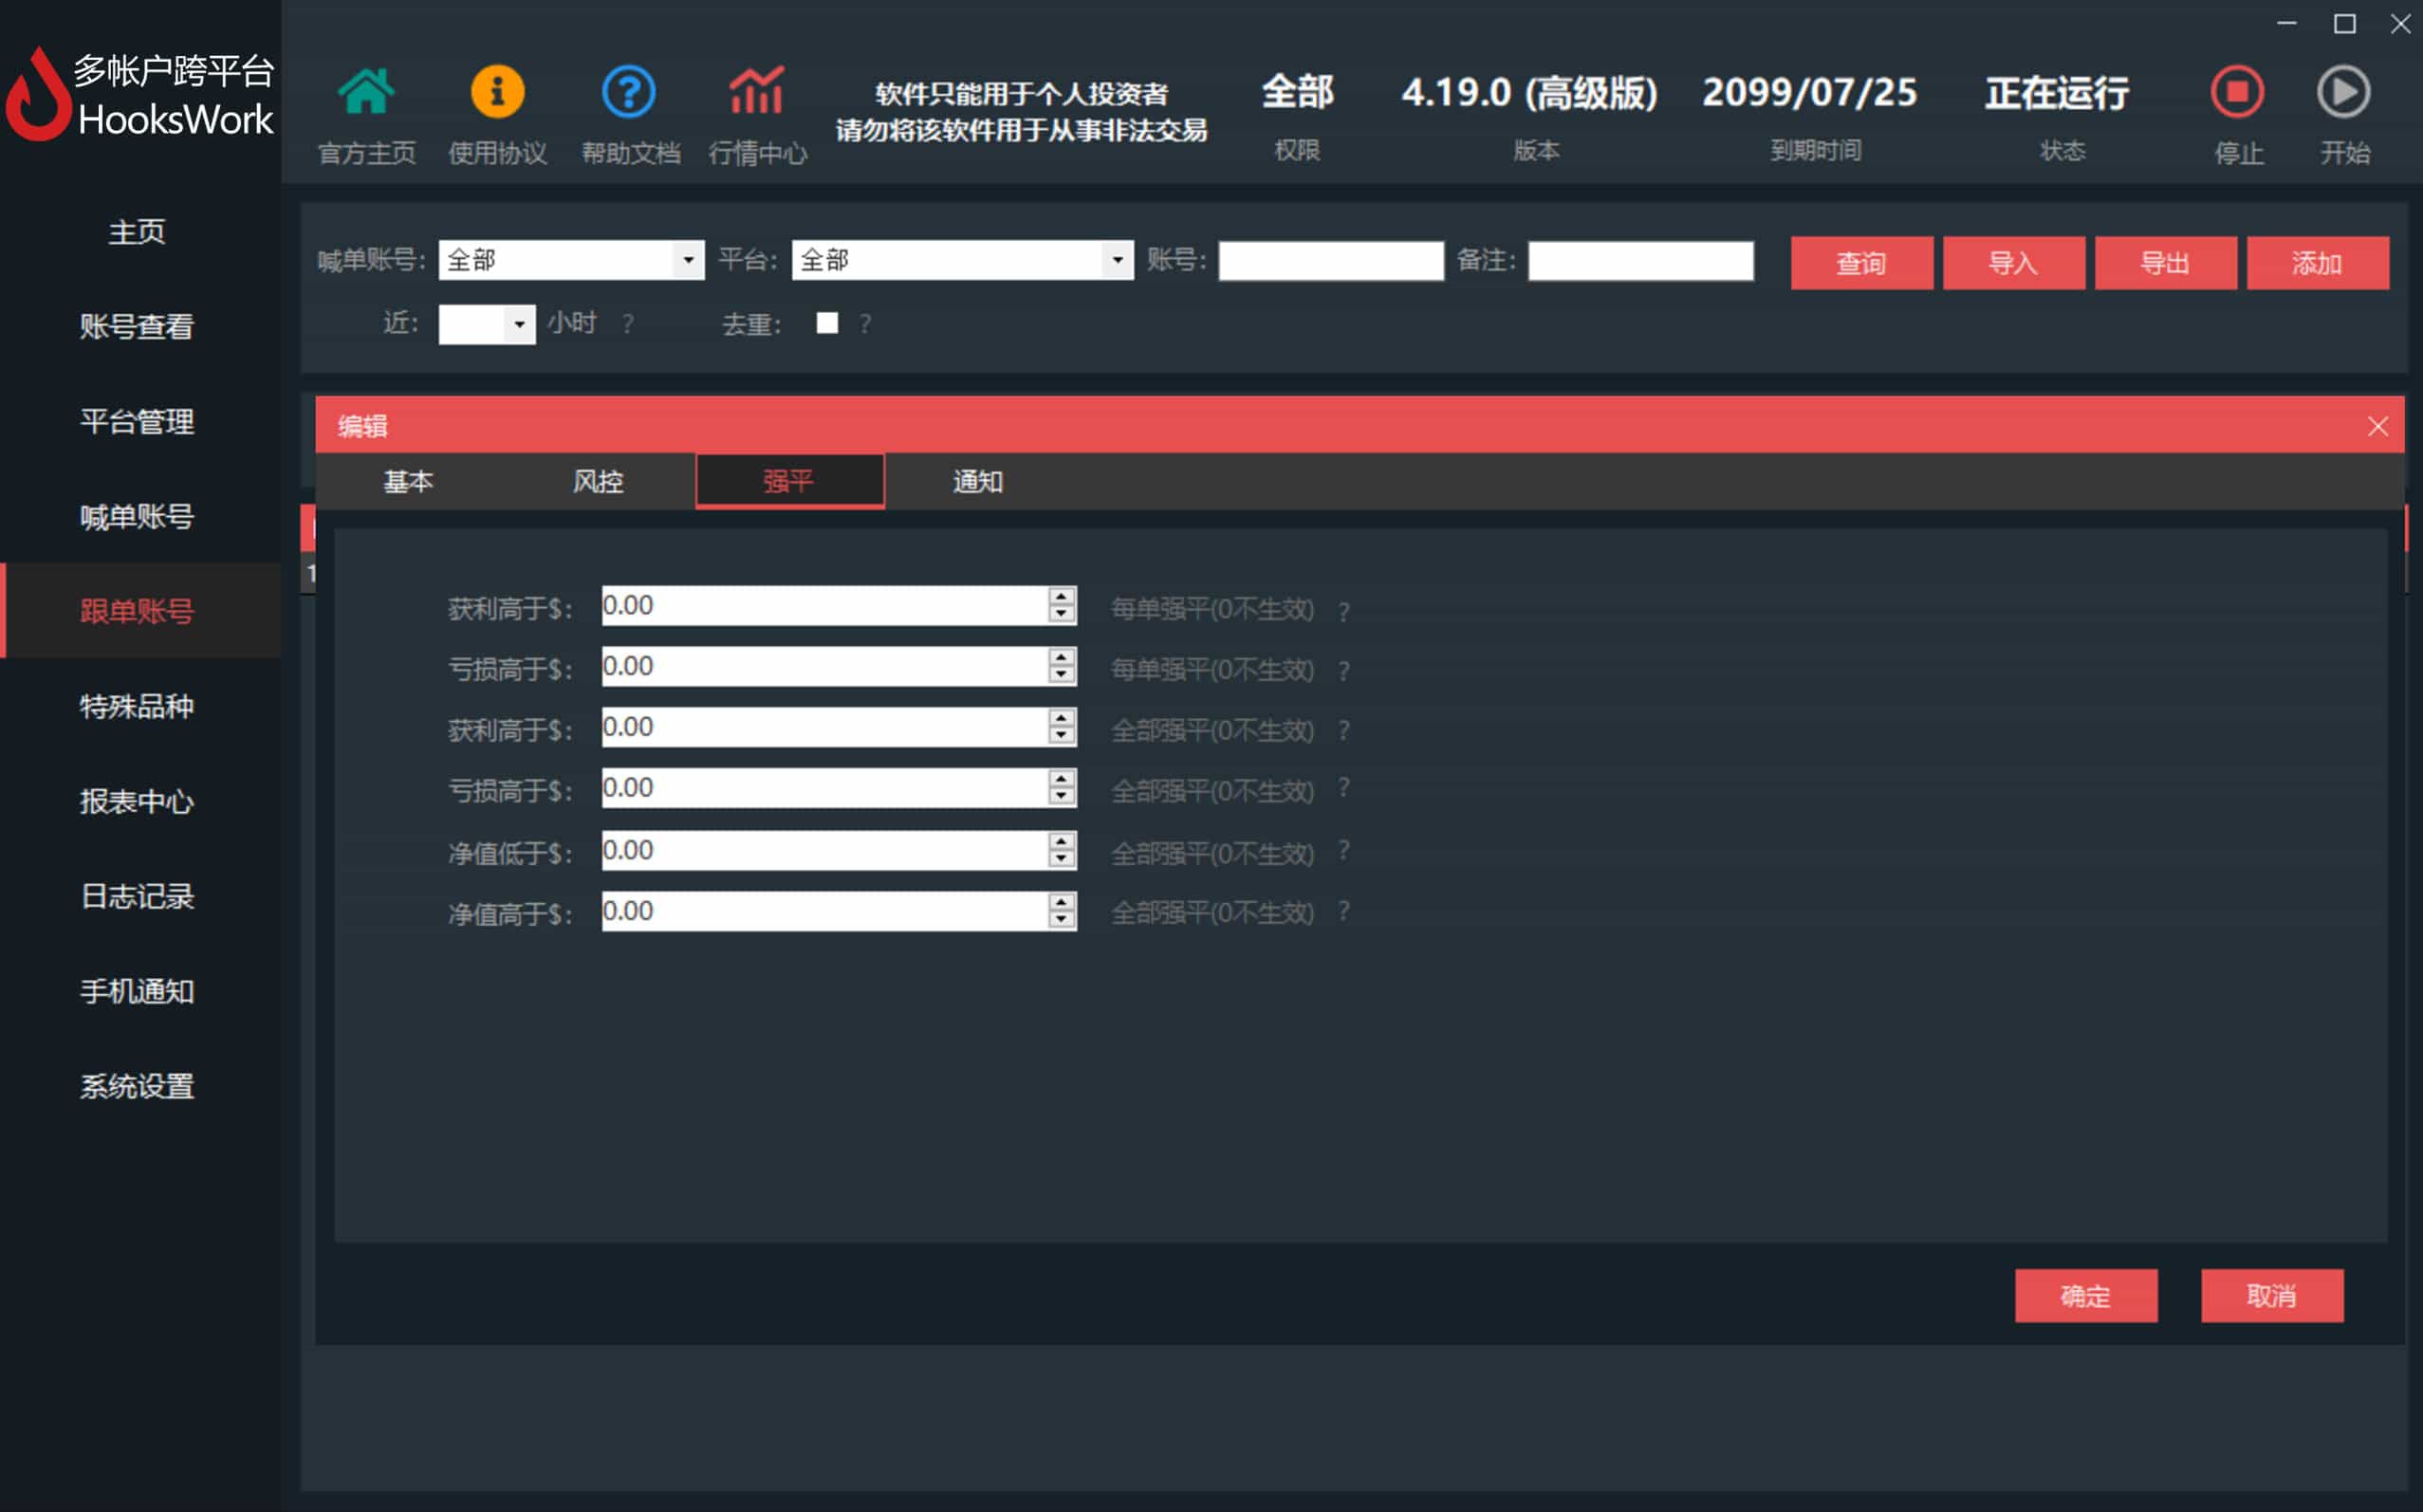The width and height of the screenshot is (2423, 1512).
Task: Close the 编辑 dialog with its X
Action: [2378, 427]
